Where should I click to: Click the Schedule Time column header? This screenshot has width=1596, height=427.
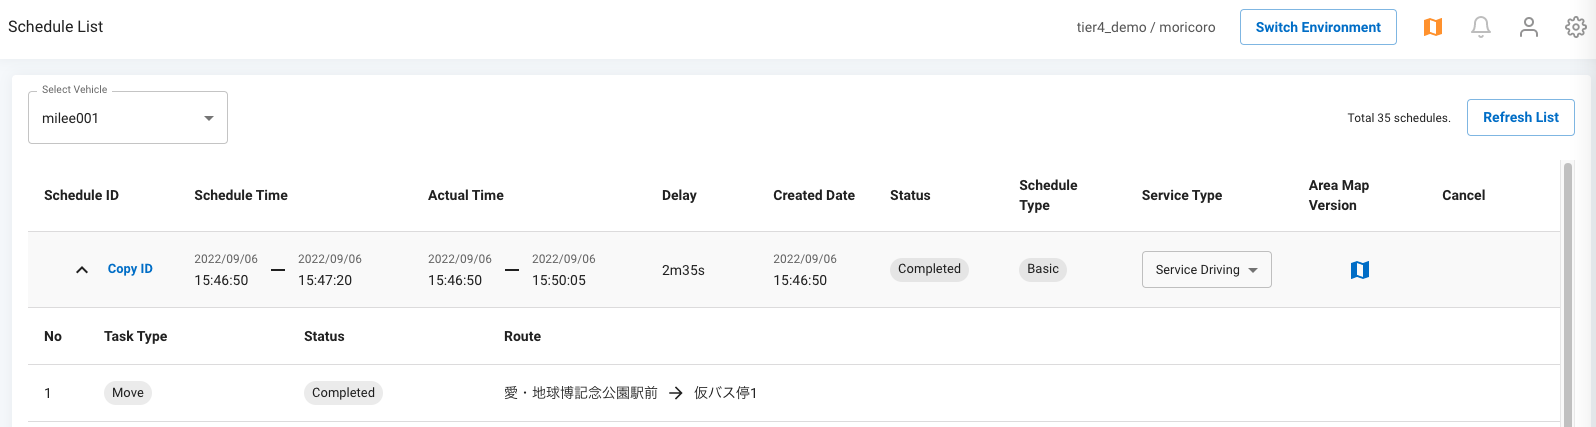[241, 195]
